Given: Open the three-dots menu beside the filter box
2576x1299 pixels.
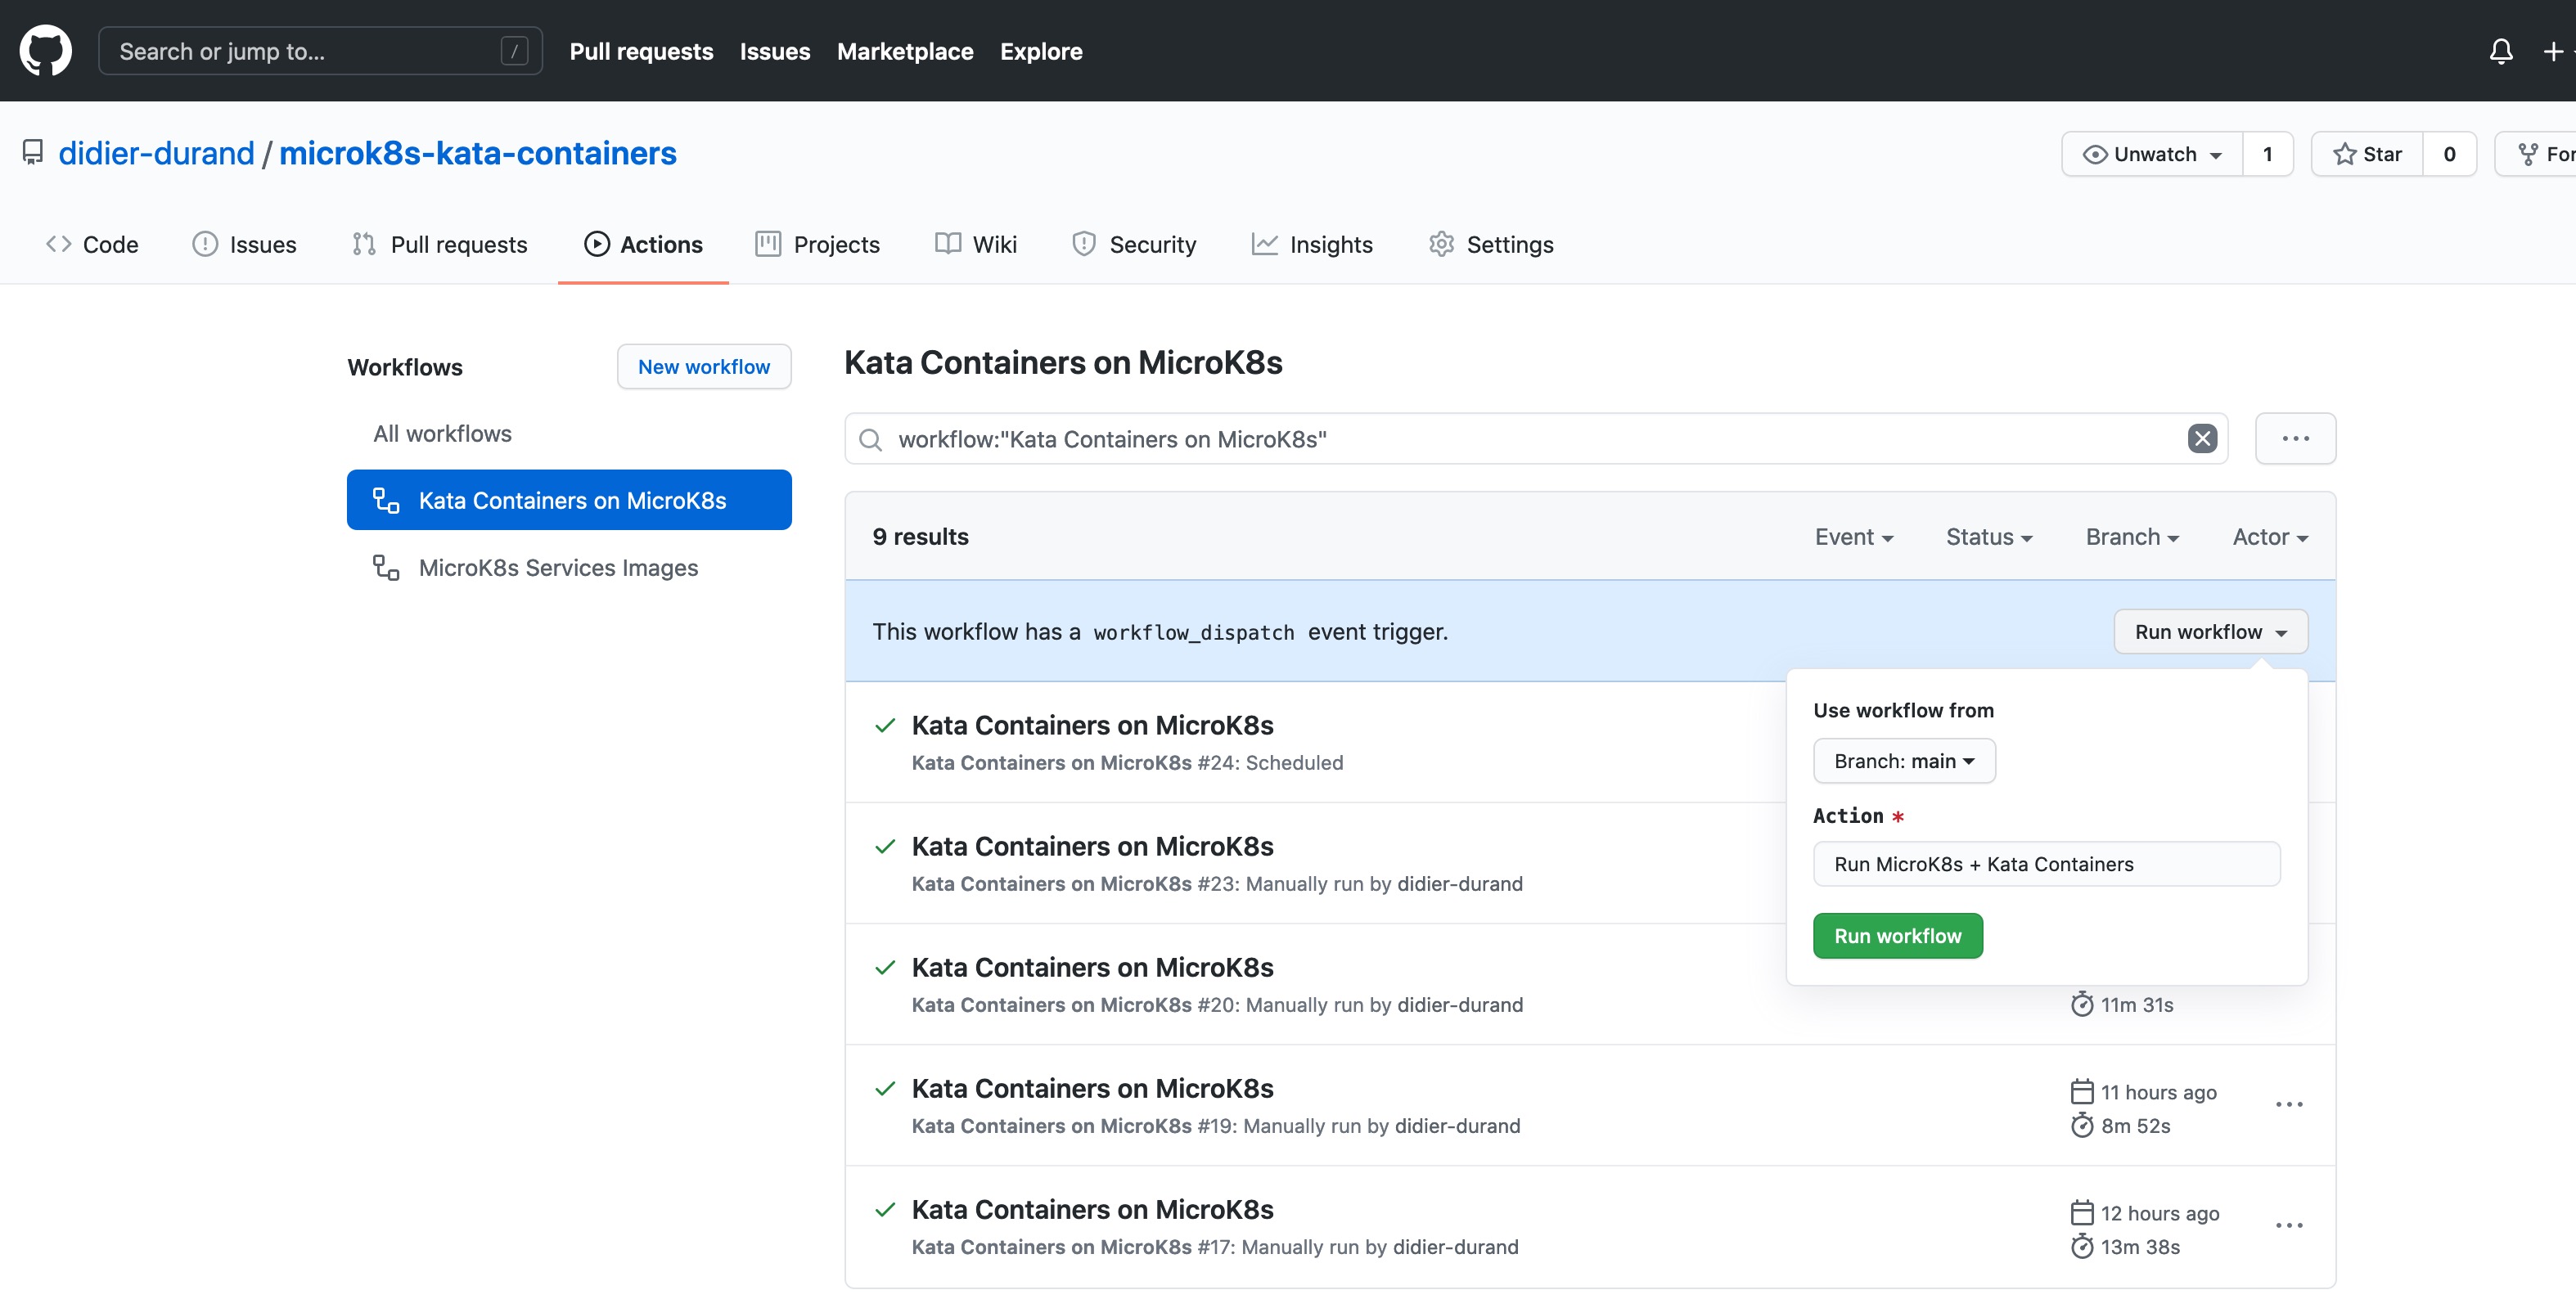Looking at the screenshot, I should click(x=2295, y=439).
